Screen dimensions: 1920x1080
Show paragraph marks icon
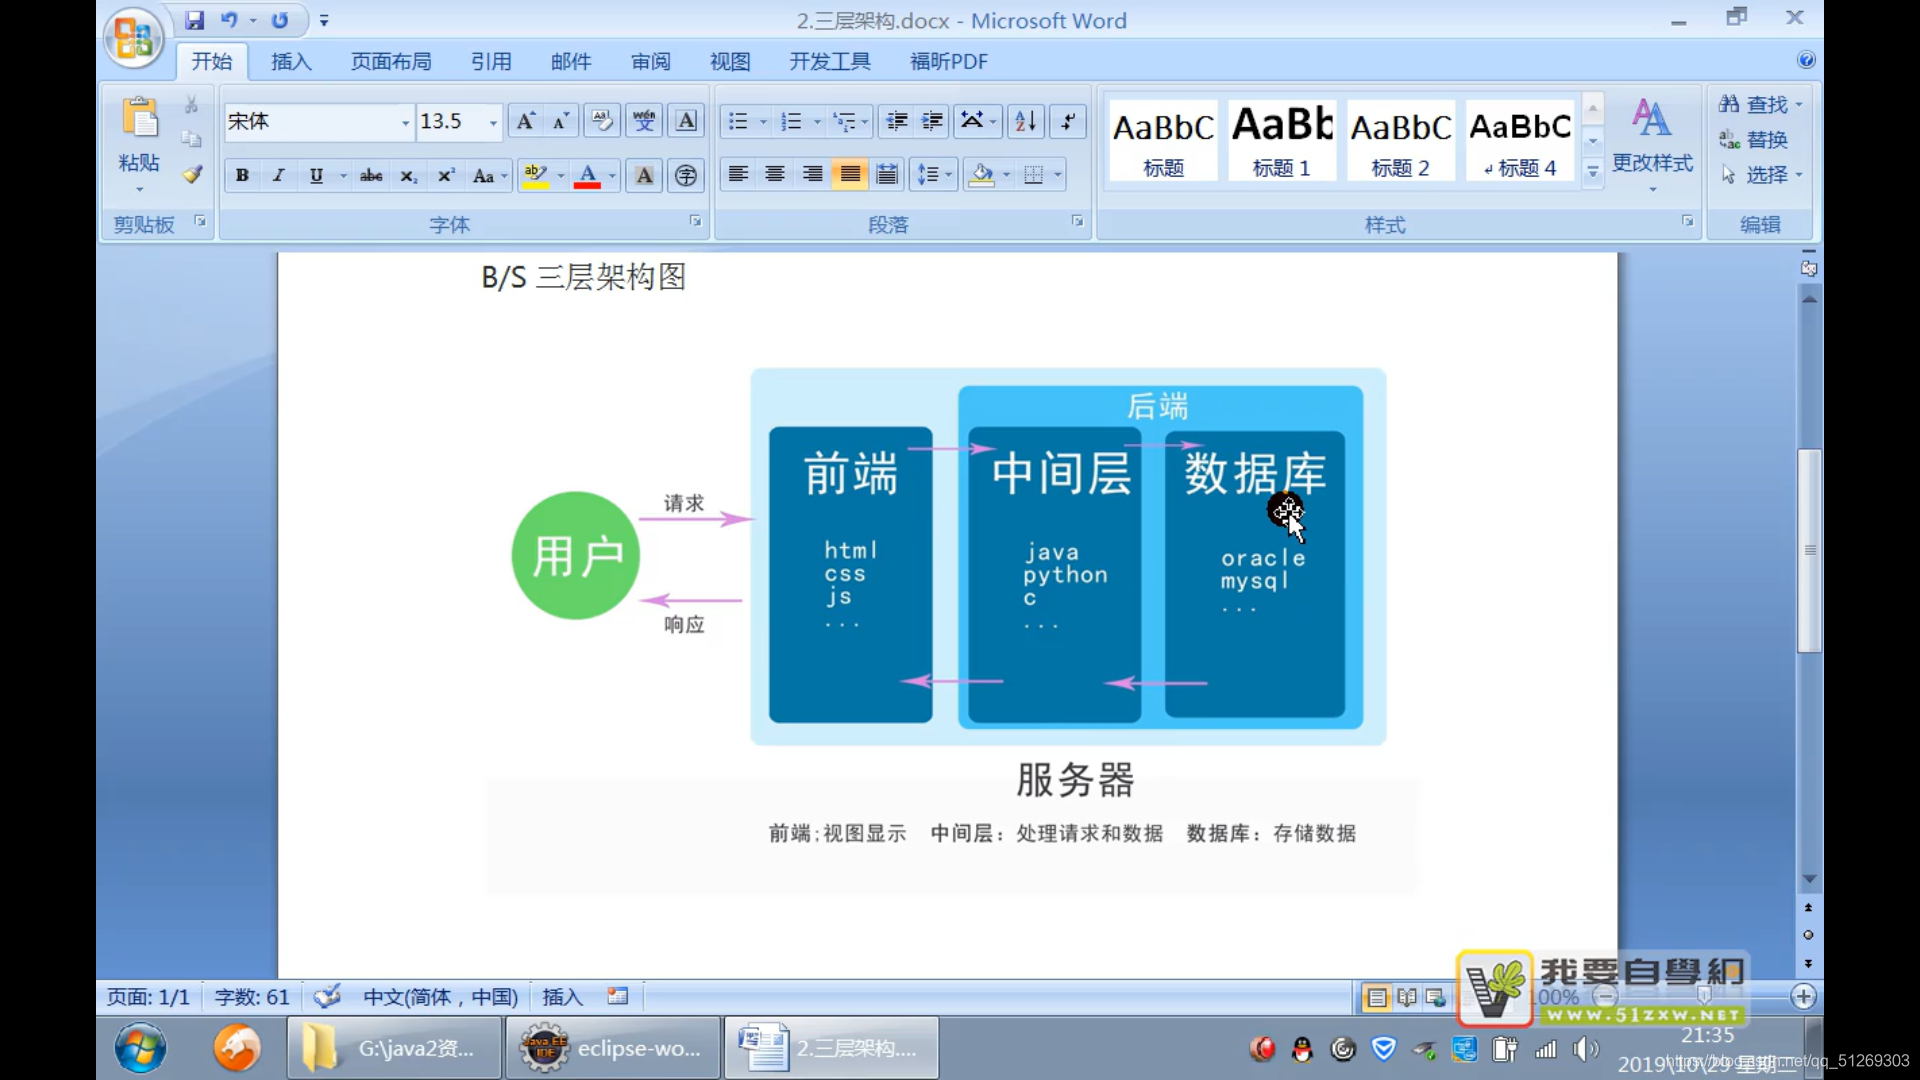1068,122
